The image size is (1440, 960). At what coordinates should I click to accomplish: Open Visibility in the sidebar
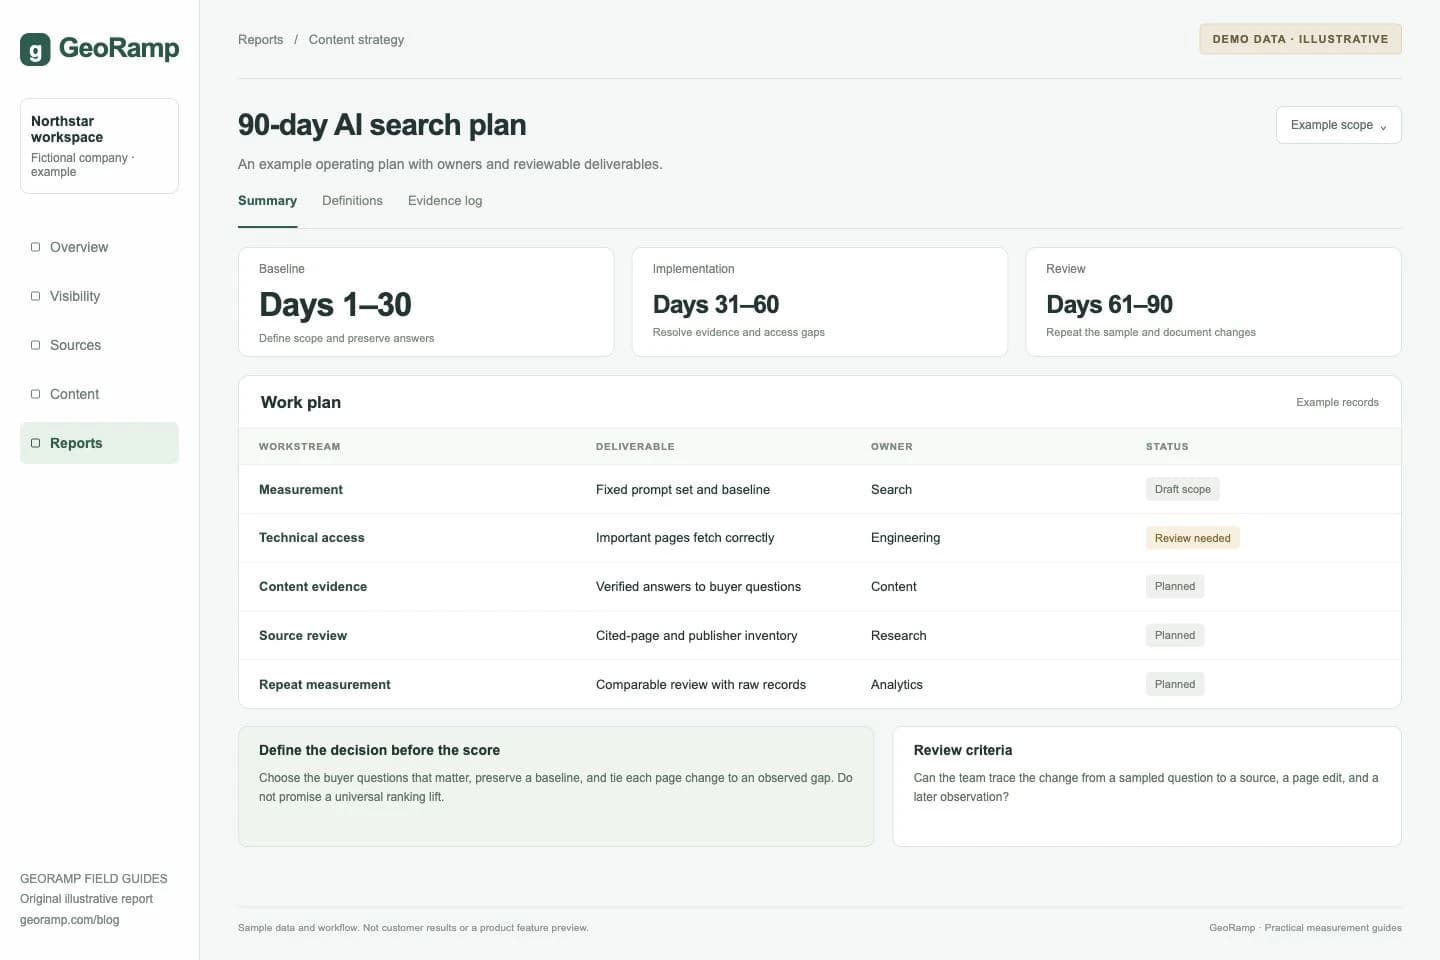[99, 296]
